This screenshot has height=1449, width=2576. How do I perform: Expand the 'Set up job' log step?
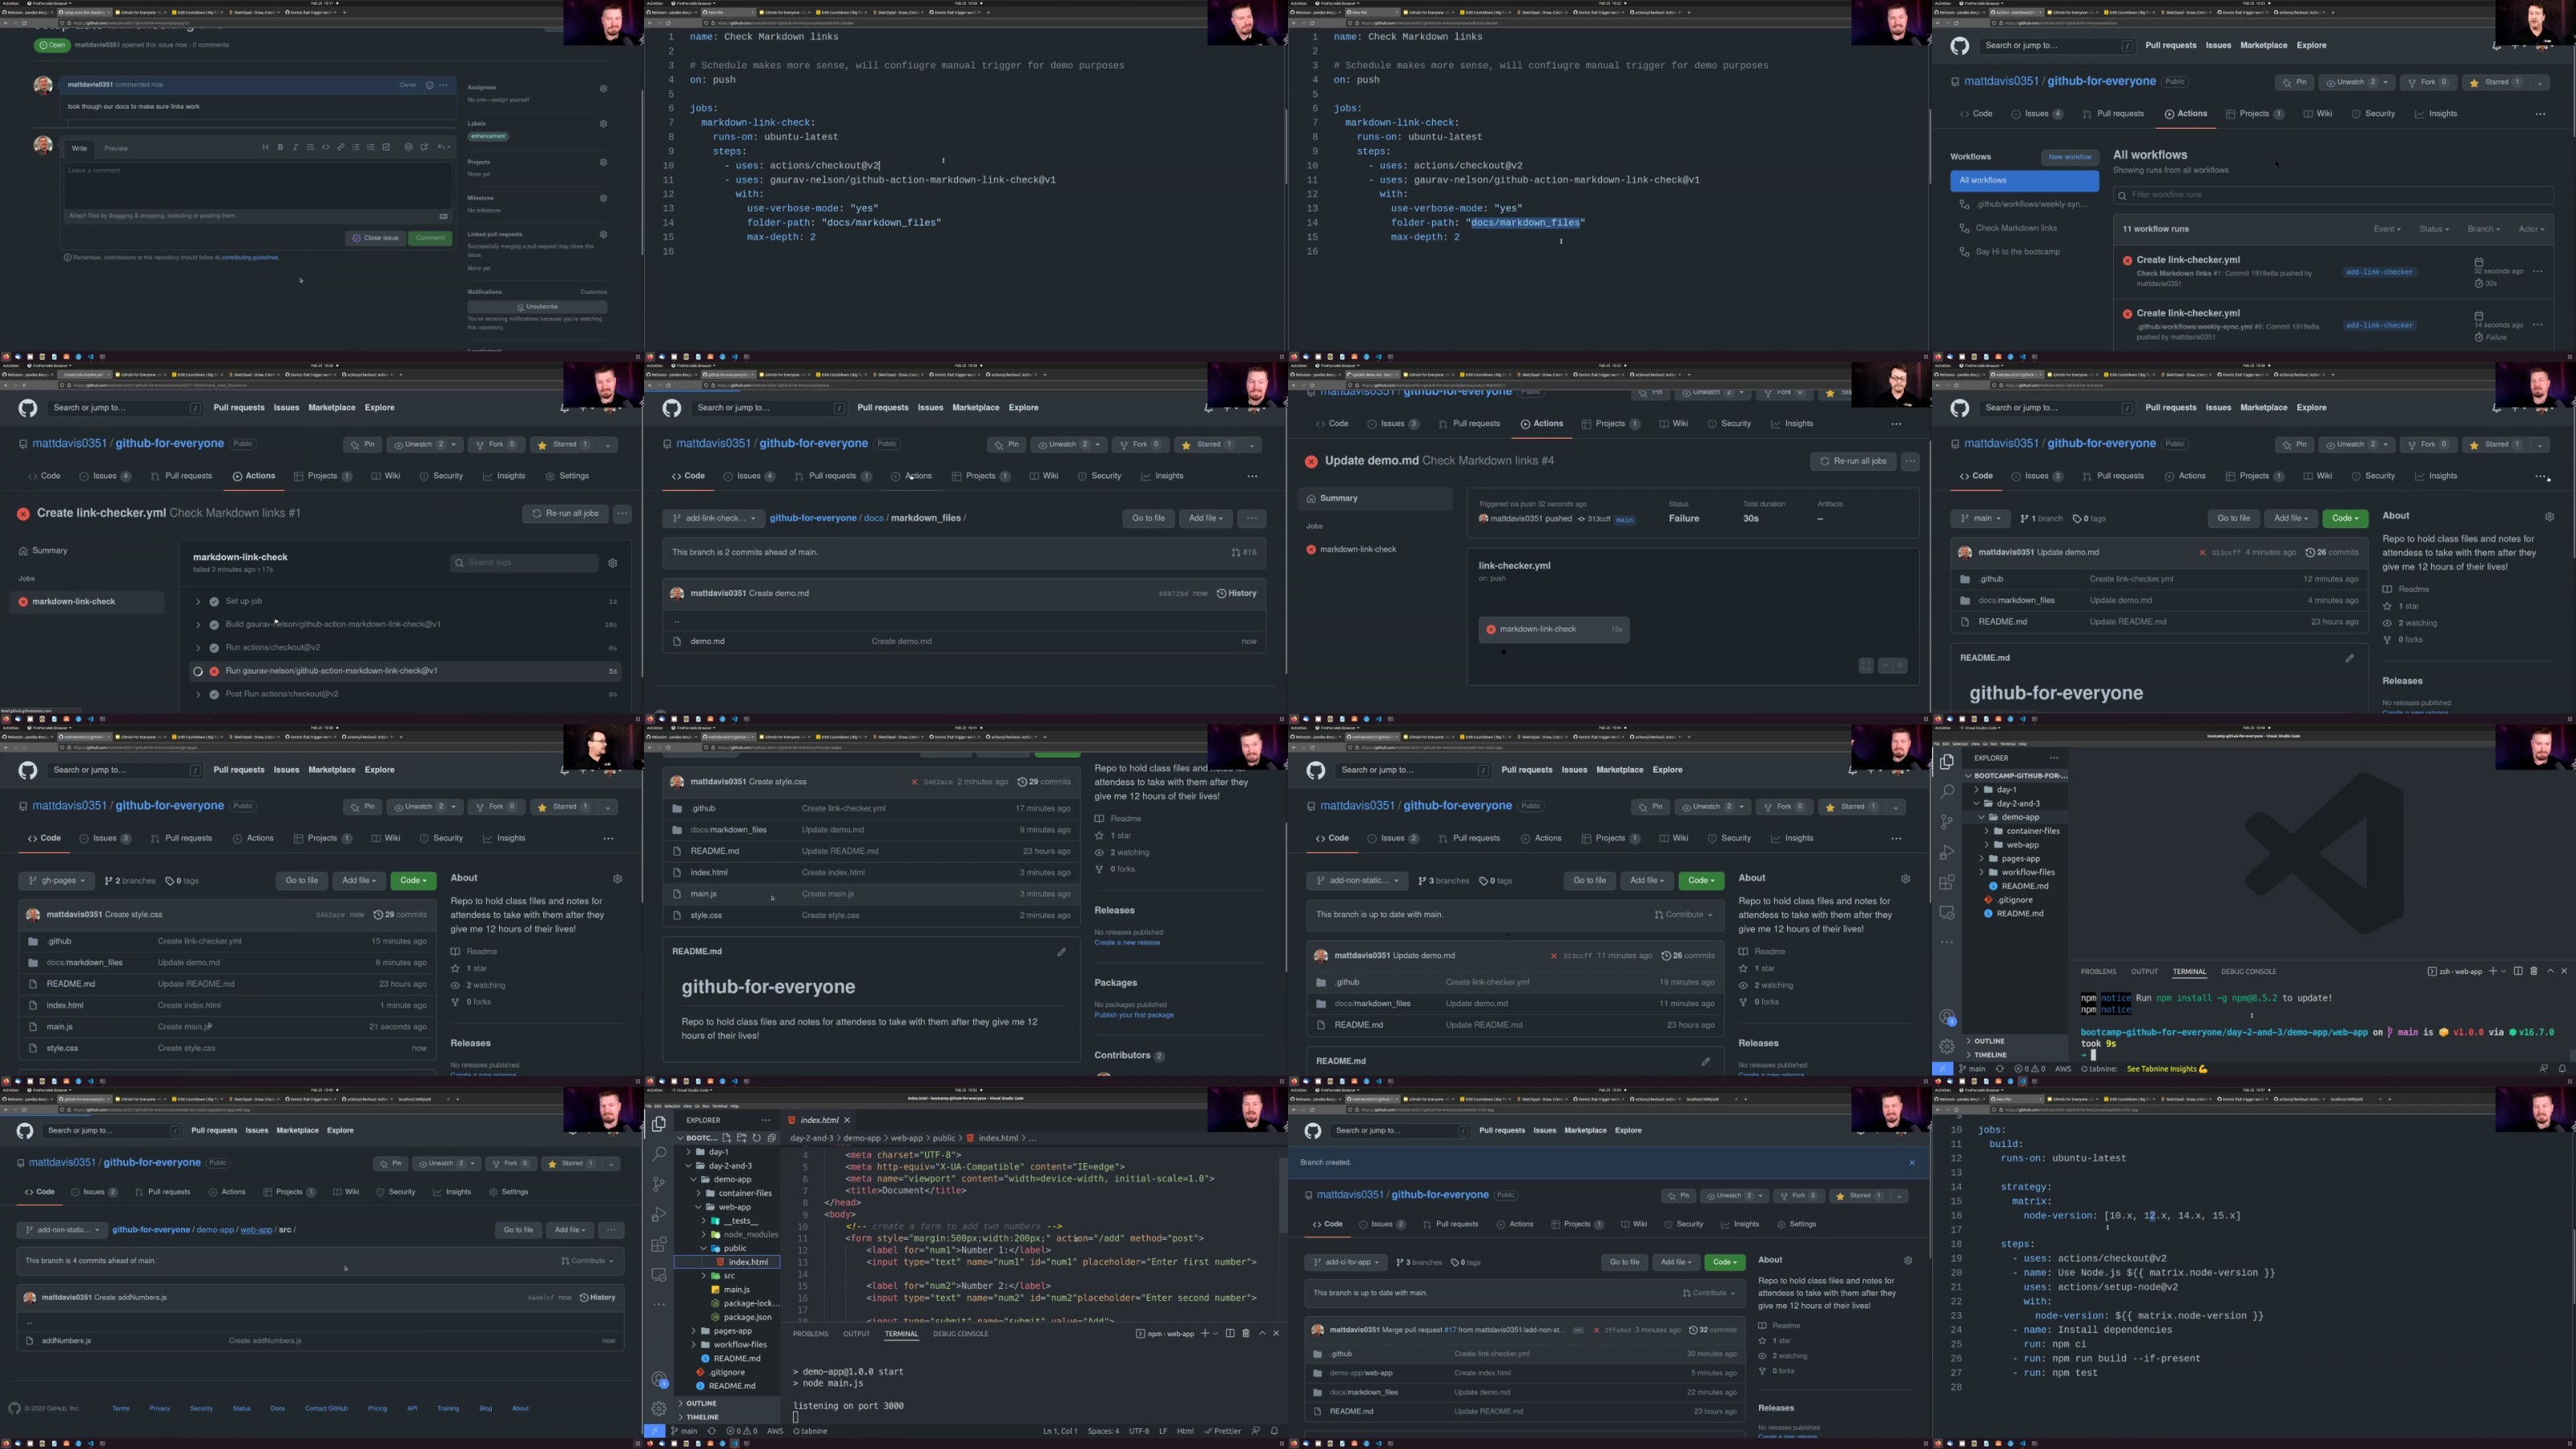click(x=198, y=601)
